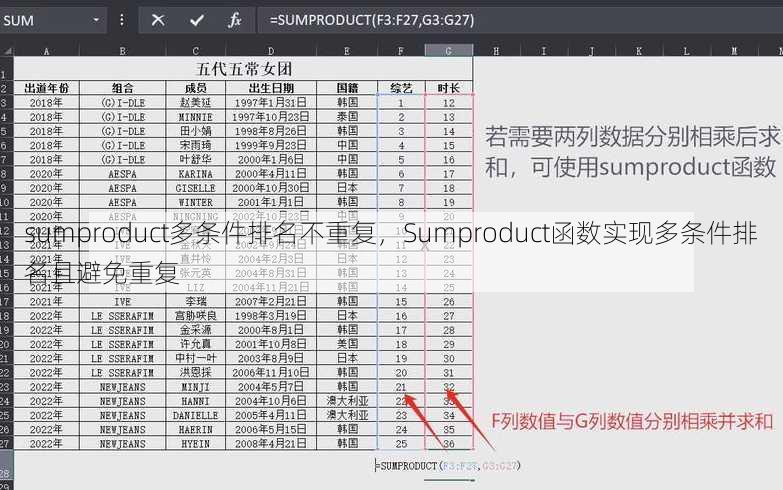Select the highlighted column G header
The height and width of the screenshot is (490, 783).
(448, 50)
